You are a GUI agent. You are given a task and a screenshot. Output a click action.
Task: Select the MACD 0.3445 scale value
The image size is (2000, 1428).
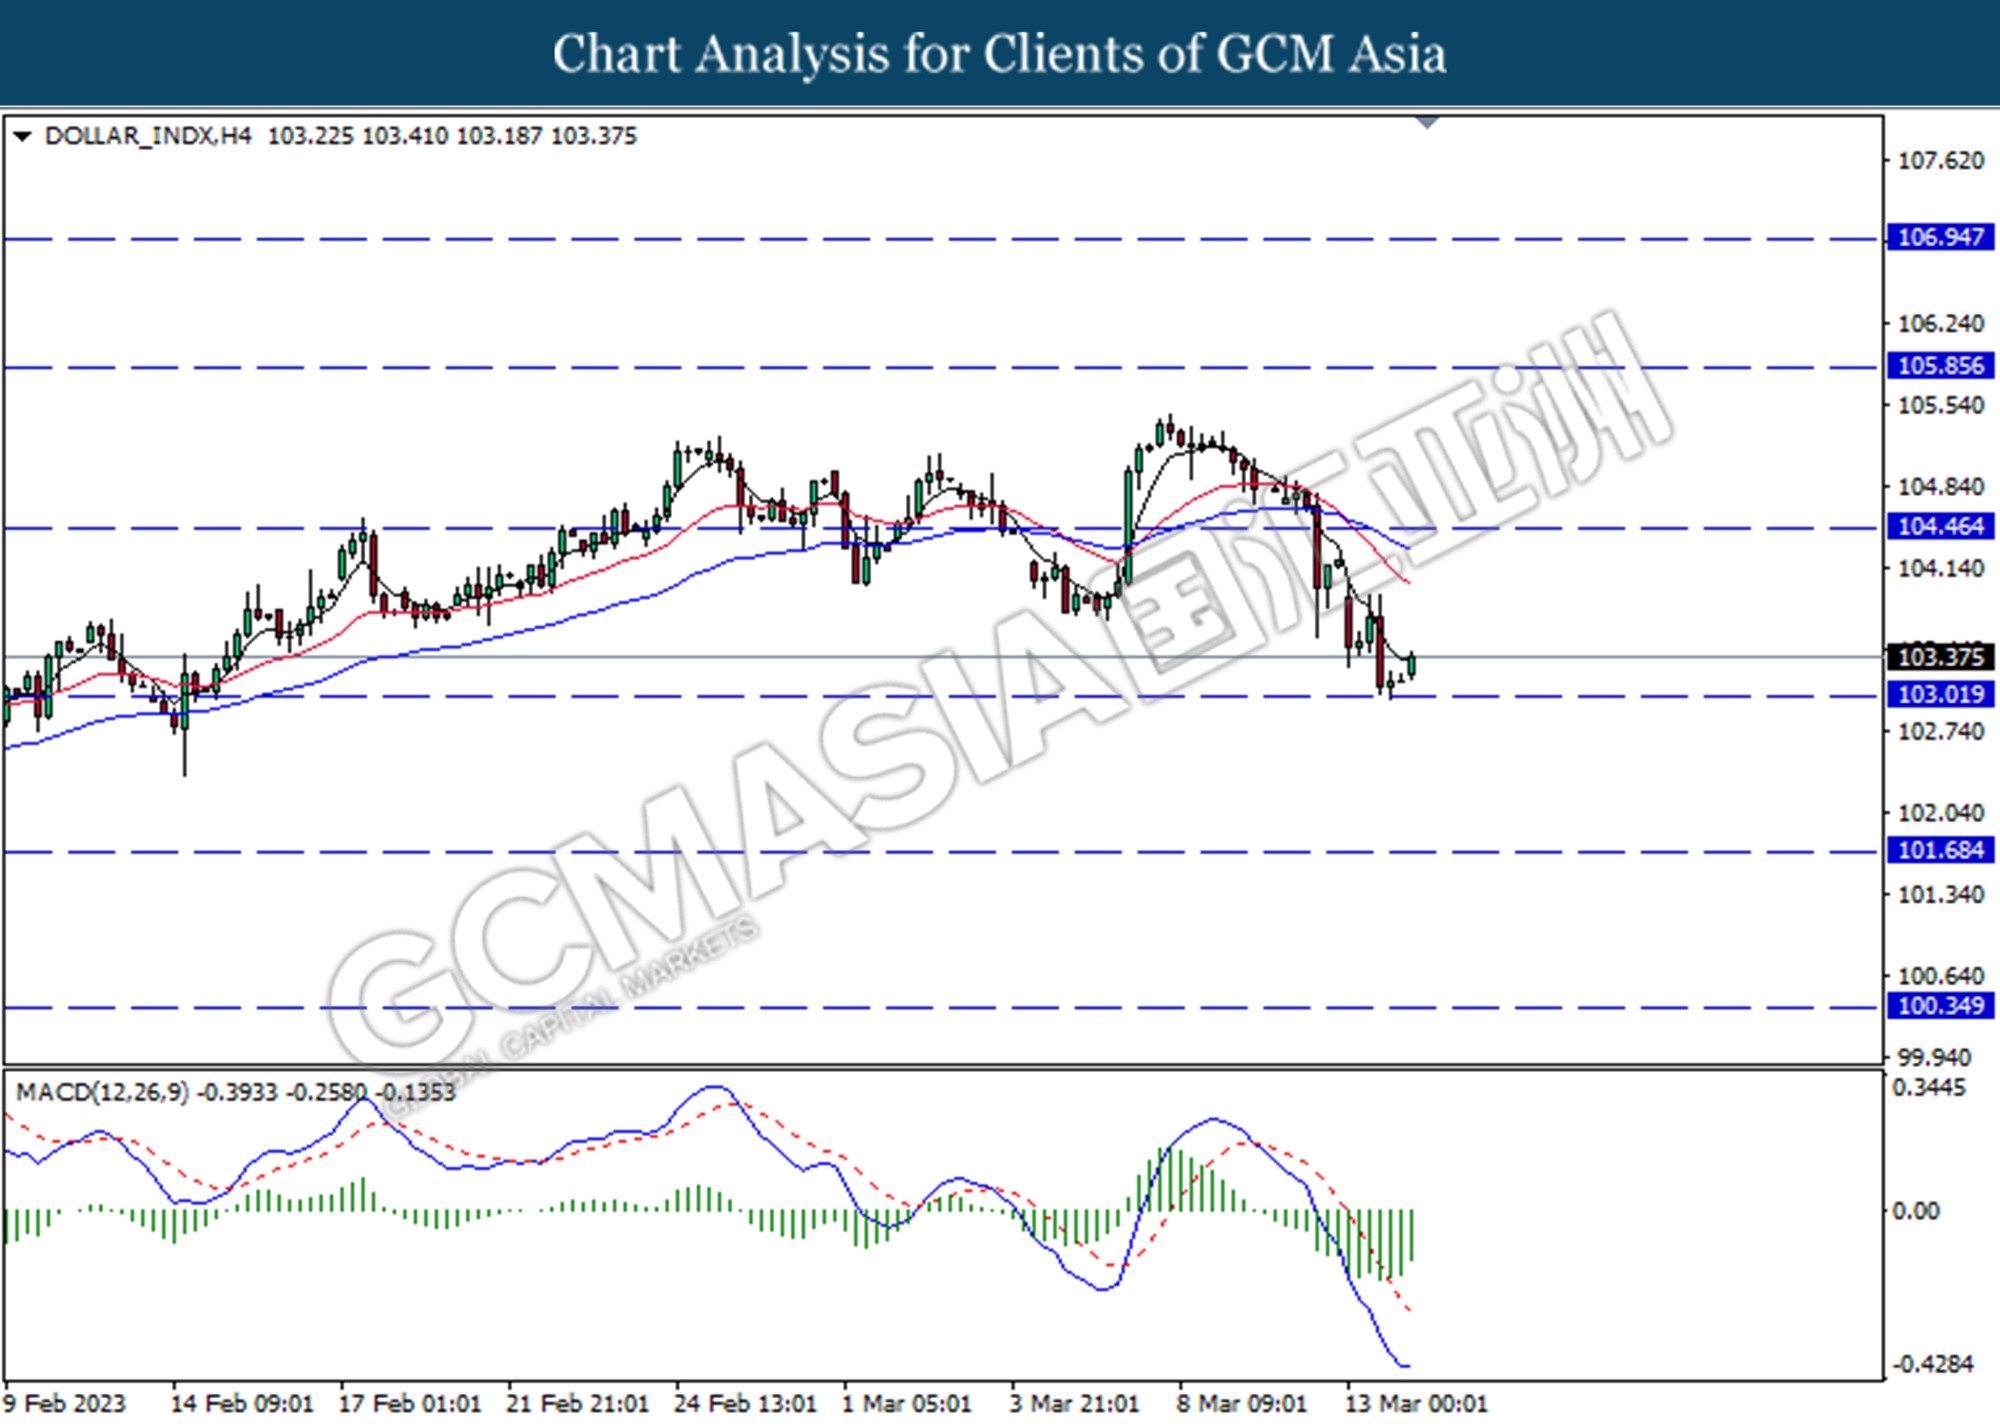[x=1929, y=1087]
